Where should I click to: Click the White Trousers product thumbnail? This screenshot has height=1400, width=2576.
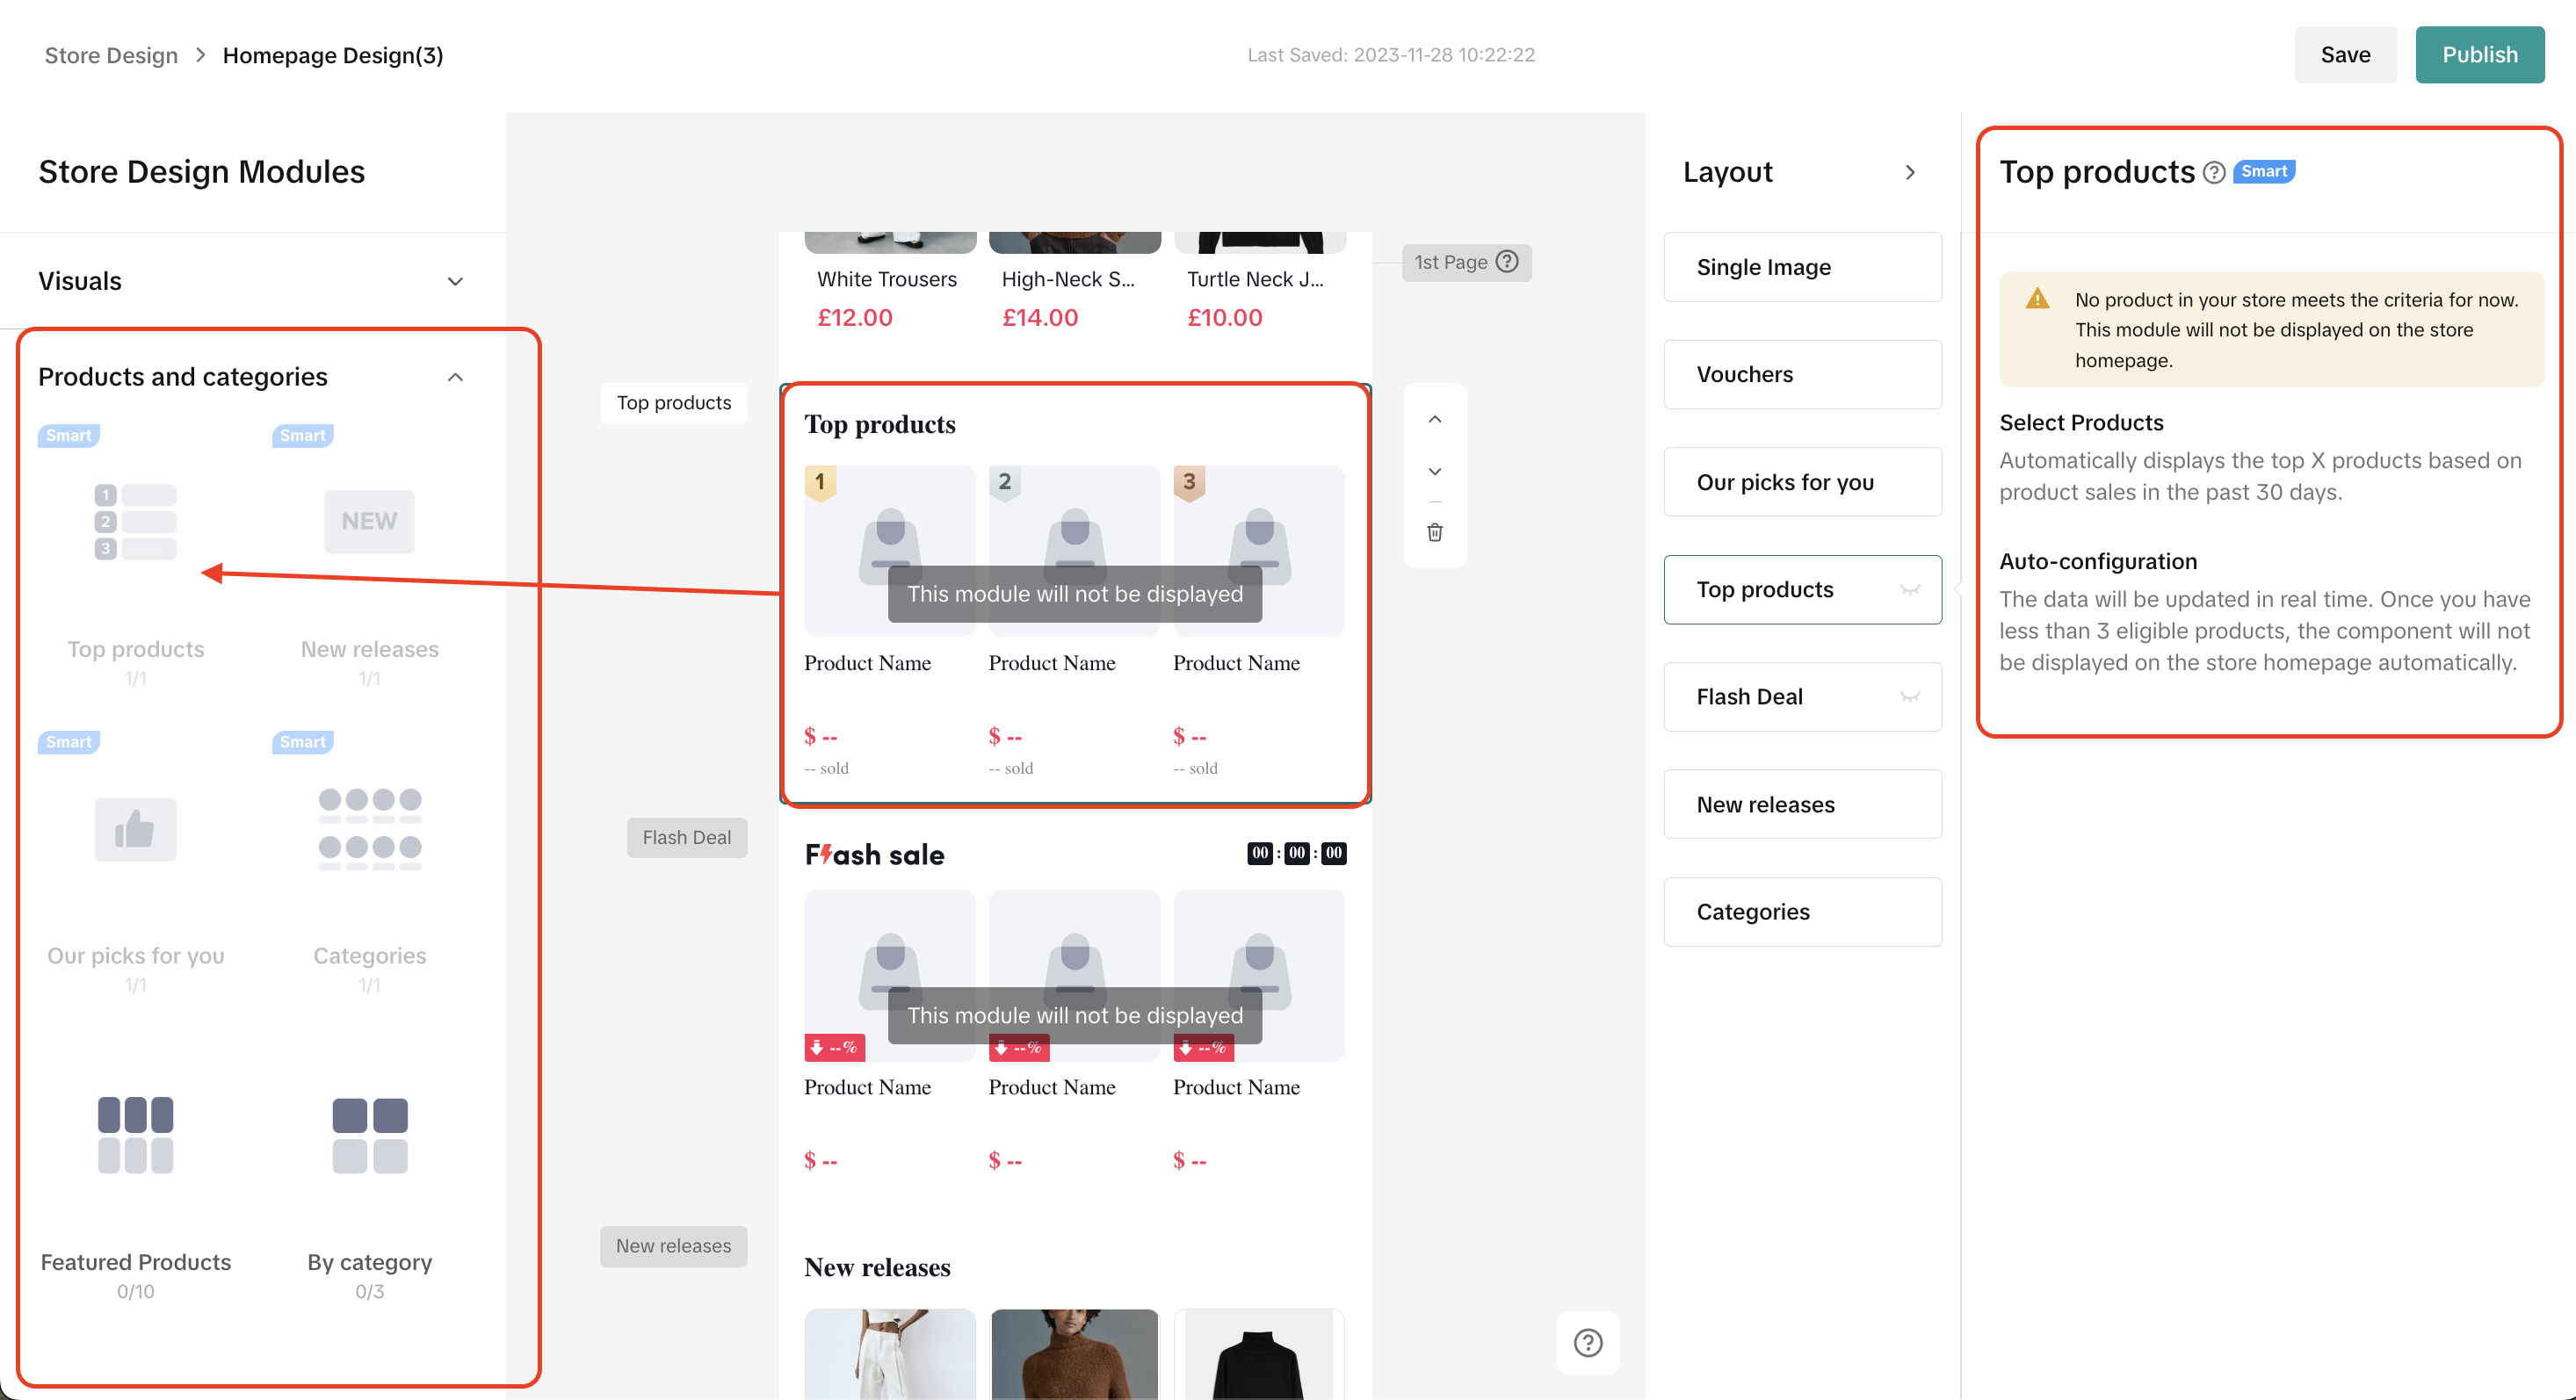pyautogui.click(x=889, y=242)
